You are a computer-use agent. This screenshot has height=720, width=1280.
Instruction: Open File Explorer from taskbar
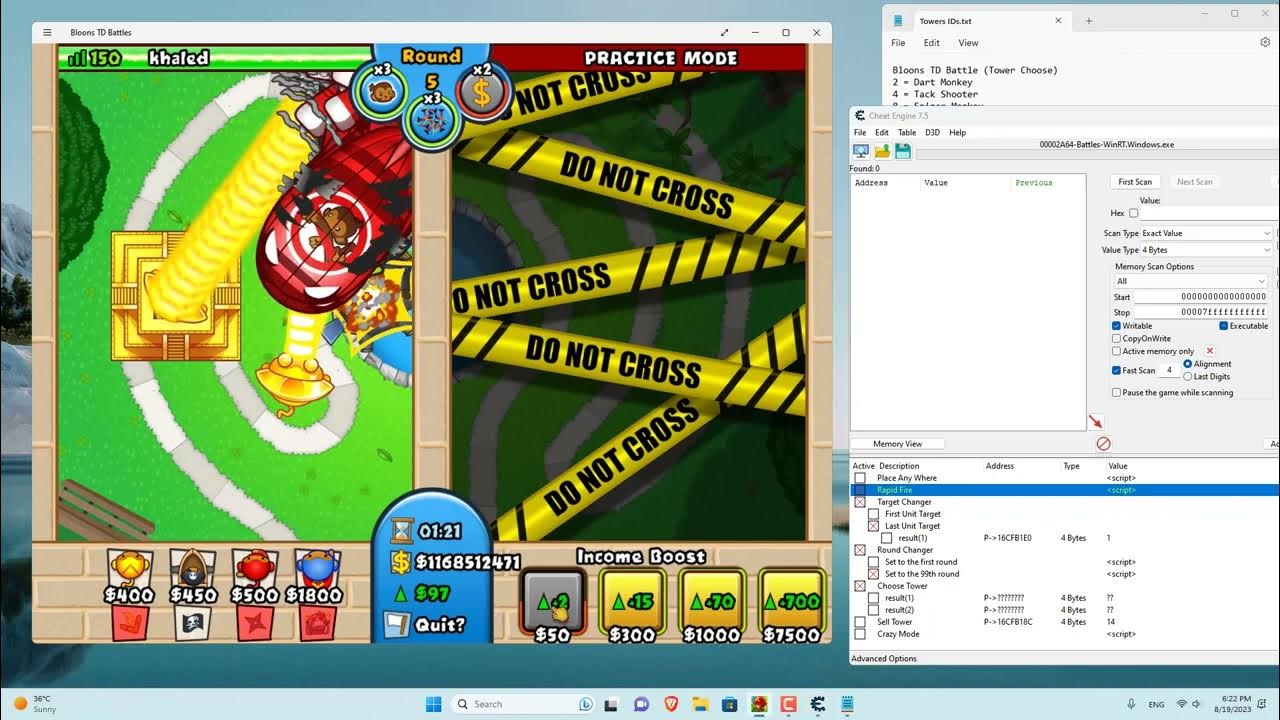(700, 704)
